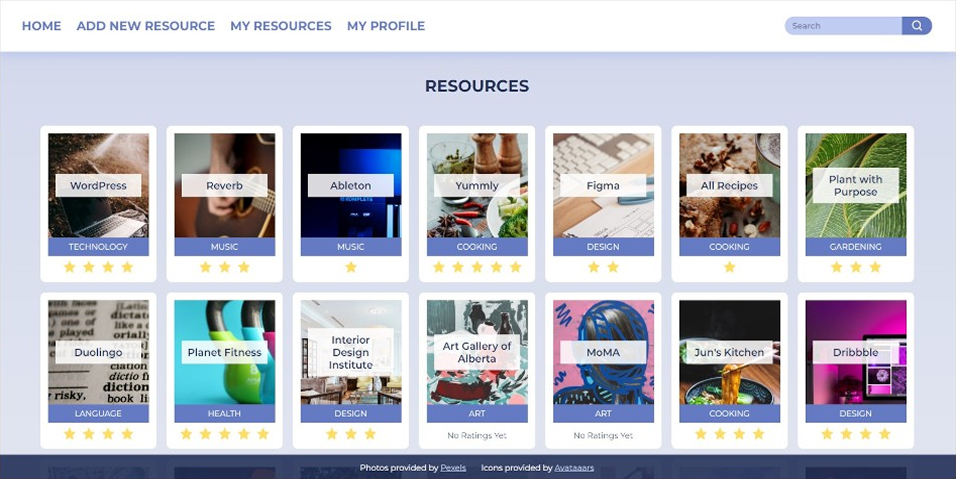Open the WordPress resource thumbnail
The image size is (956, 479).
[98, 185]
